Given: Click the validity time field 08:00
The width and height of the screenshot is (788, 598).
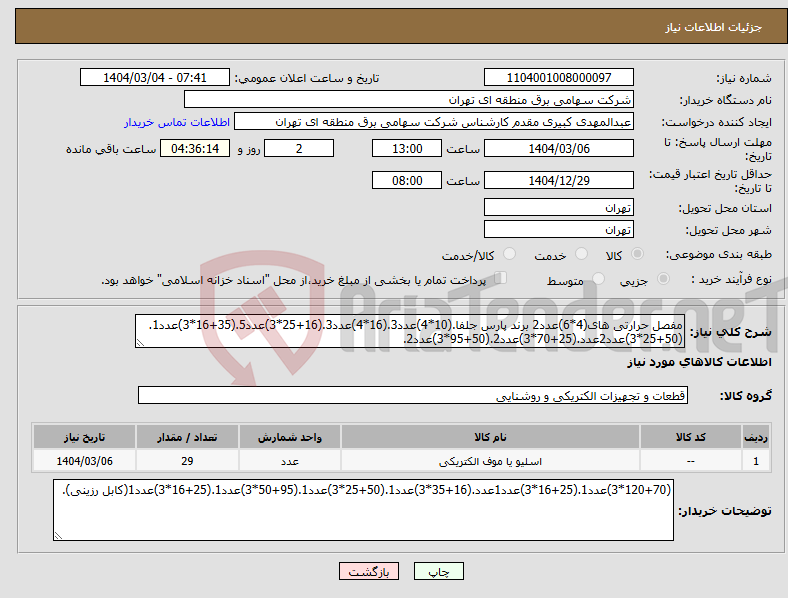Looking at the screenshot, I should pos(407,180).
